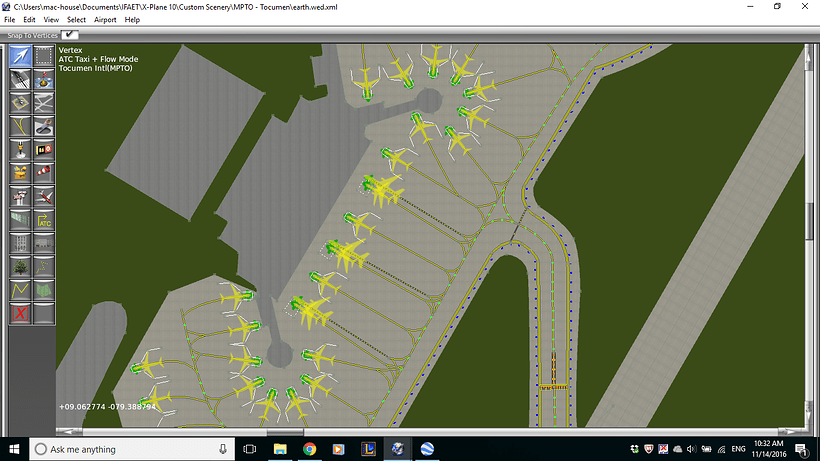Click the coordinates readout '+09.062774 -079.388794'
Screen dimensions: 820x461
107,407
